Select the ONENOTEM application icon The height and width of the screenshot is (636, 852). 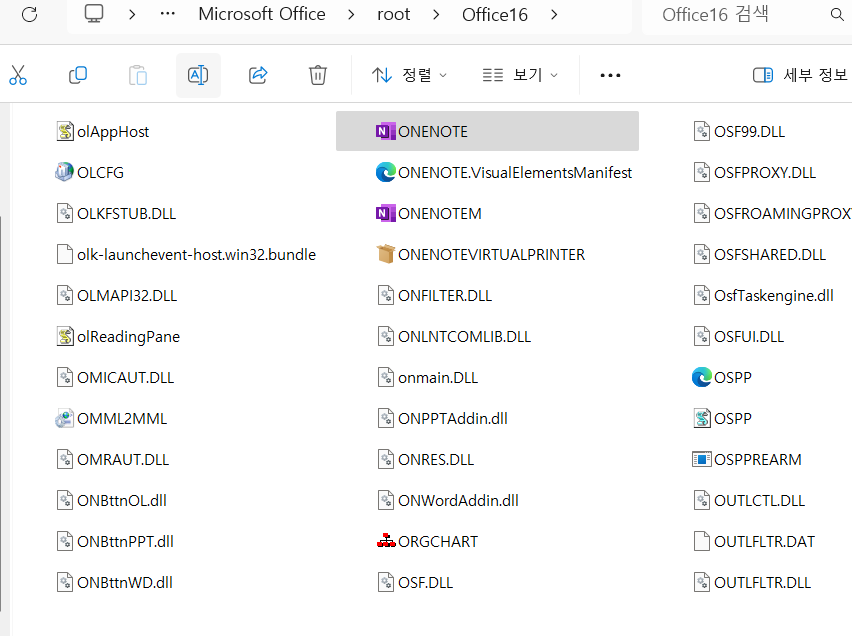click(385, 214)
